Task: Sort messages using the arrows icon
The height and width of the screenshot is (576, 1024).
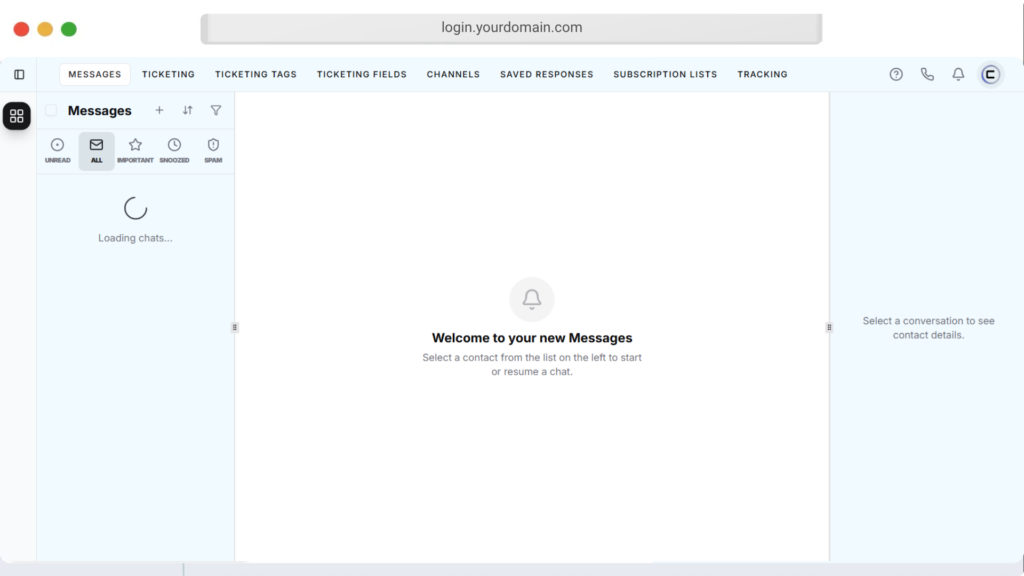Action: (187, 110)
